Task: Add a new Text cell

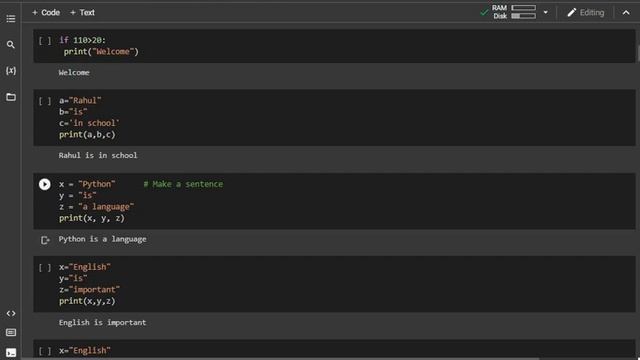Action: [x=82, y=13]
